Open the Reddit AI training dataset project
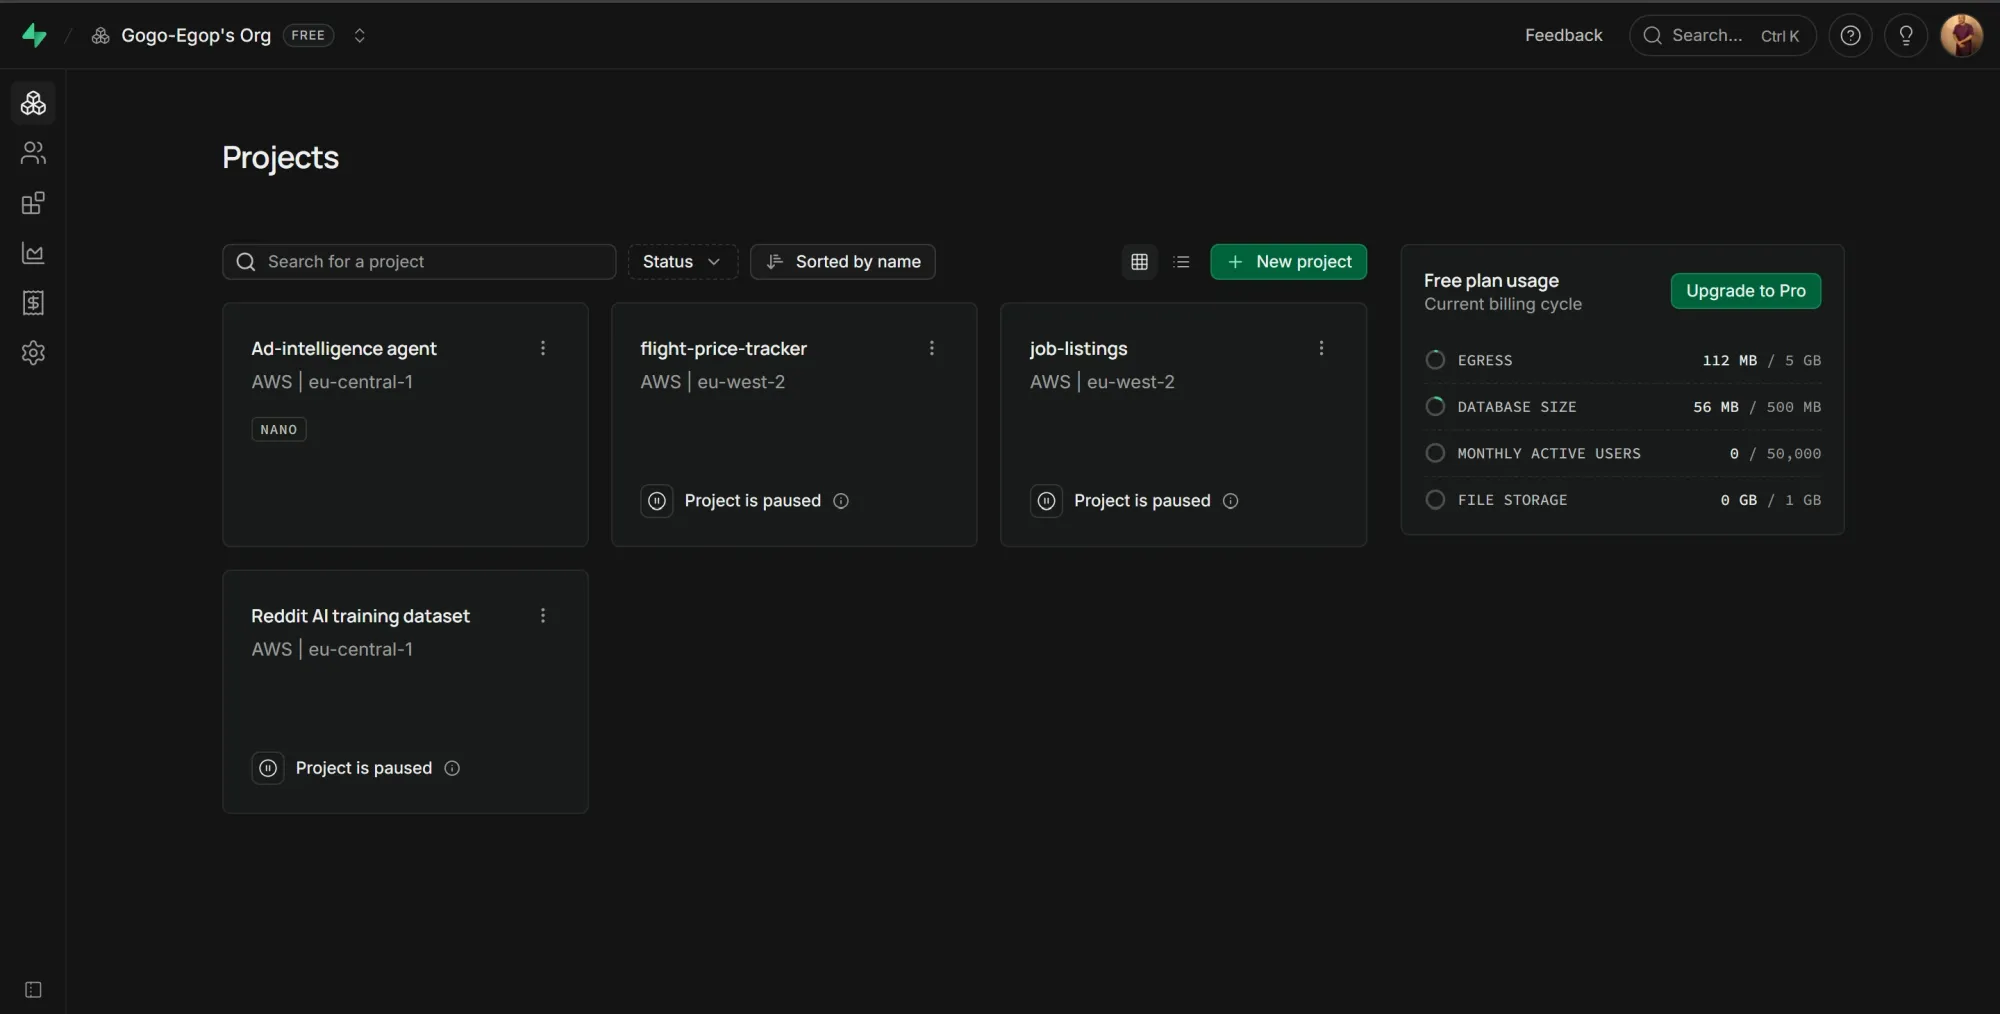Screen dimensions: 2000x1014 (405, 692)
